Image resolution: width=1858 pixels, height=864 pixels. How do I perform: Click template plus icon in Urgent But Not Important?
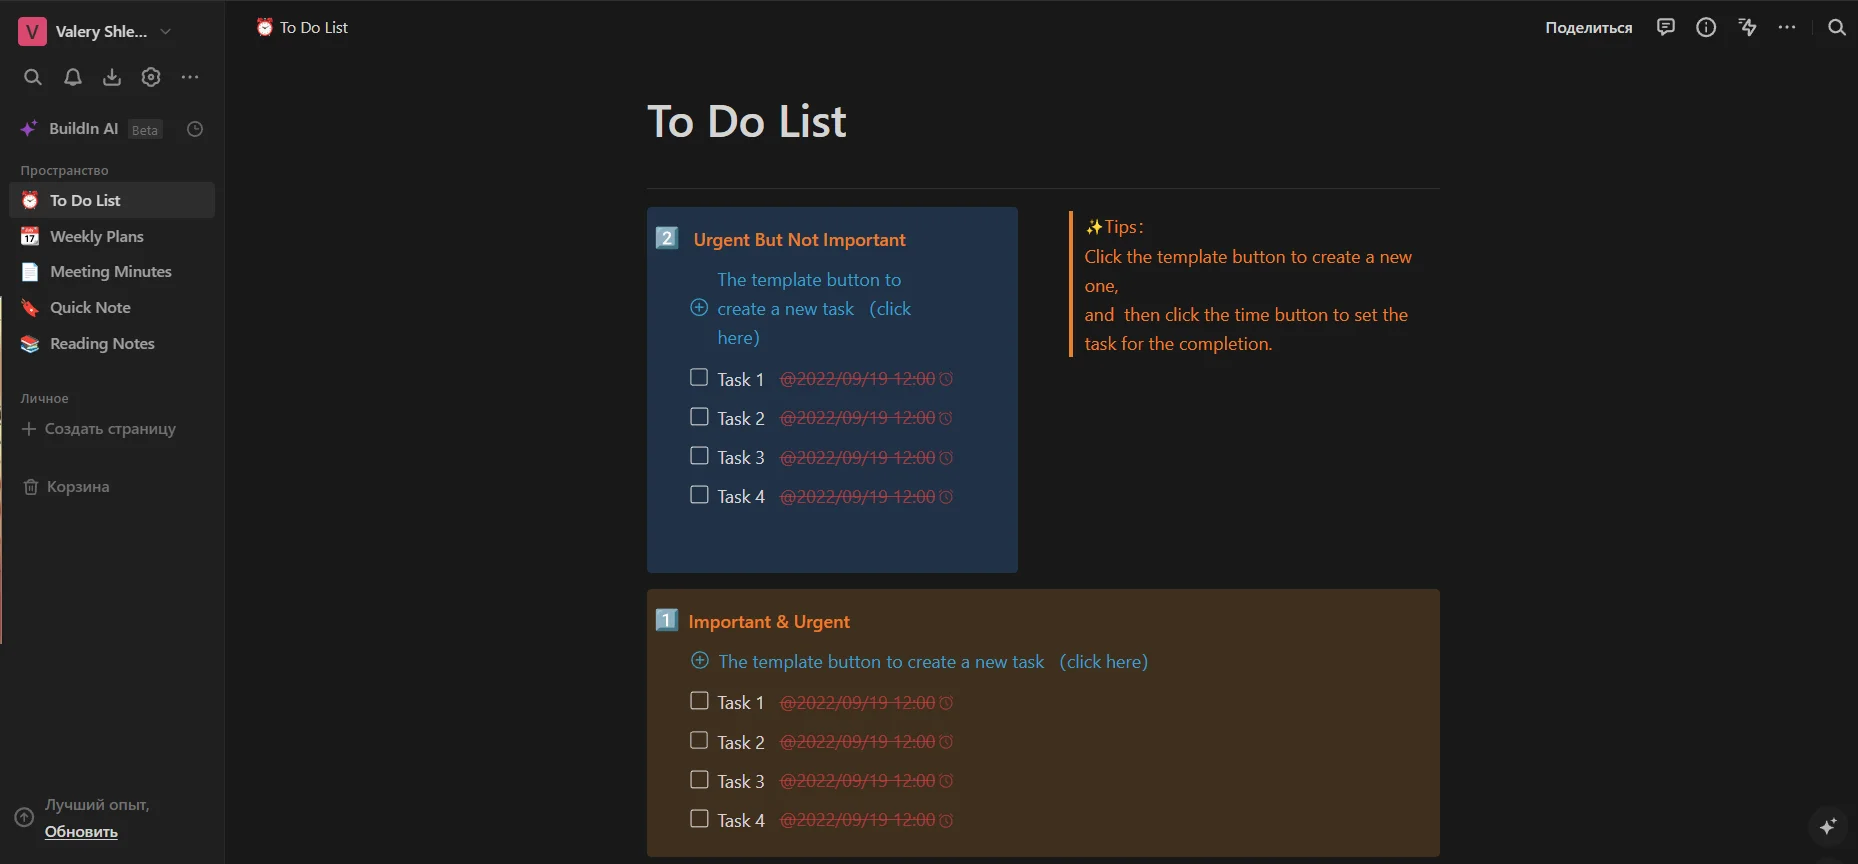tap(699, 308)
